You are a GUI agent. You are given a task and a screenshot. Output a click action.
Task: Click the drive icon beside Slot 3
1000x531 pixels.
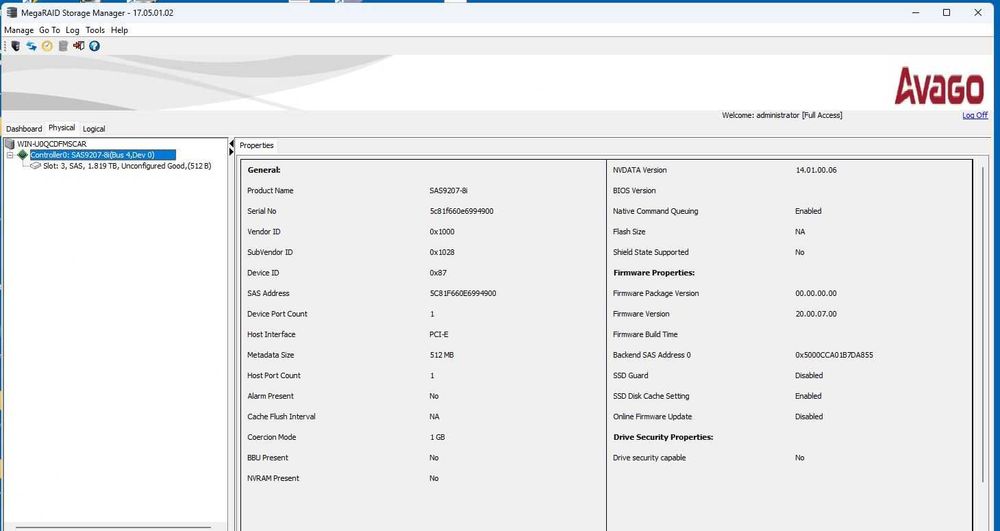click(x=35, y=166)
